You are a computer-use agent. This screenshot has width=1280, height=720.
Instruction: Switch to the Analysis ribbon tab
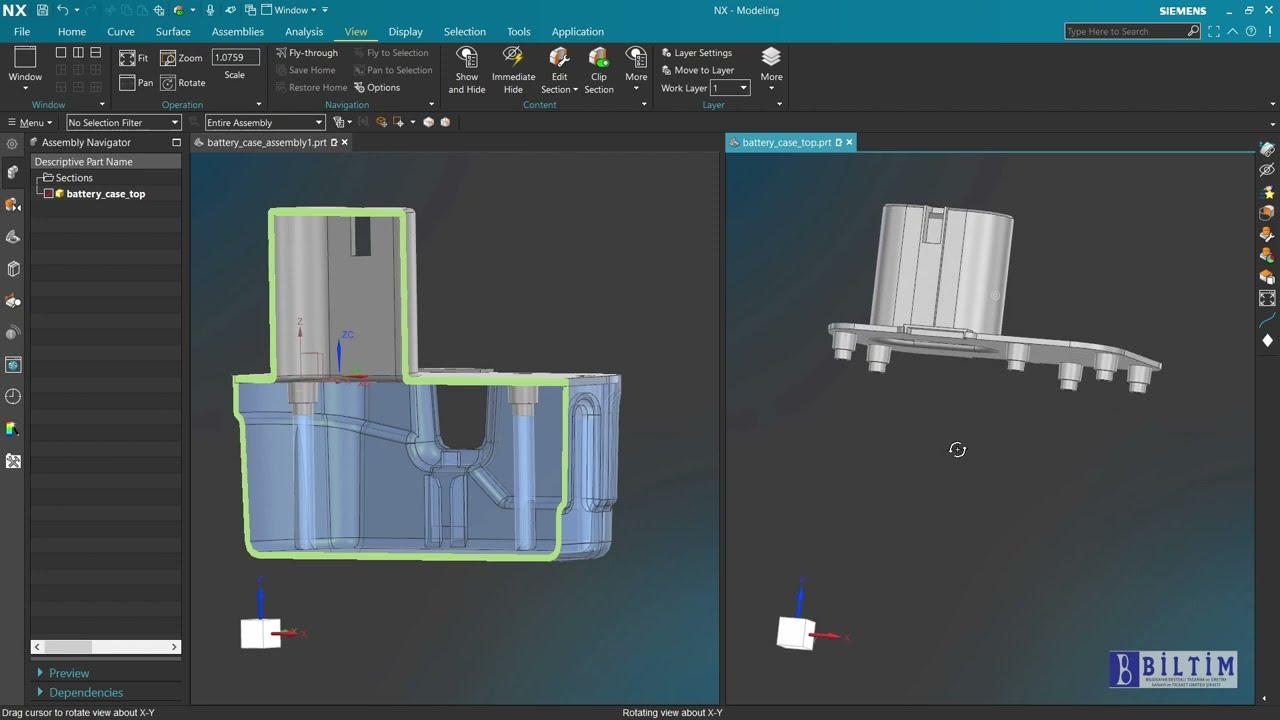[304, 31]
